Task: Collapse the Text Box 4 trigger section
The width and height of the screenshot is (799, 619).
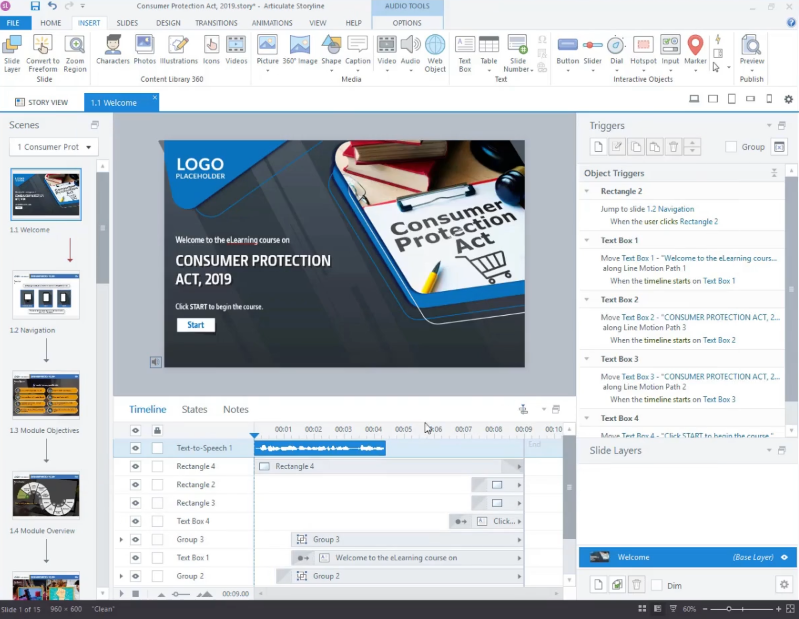Action: [587, 418]
